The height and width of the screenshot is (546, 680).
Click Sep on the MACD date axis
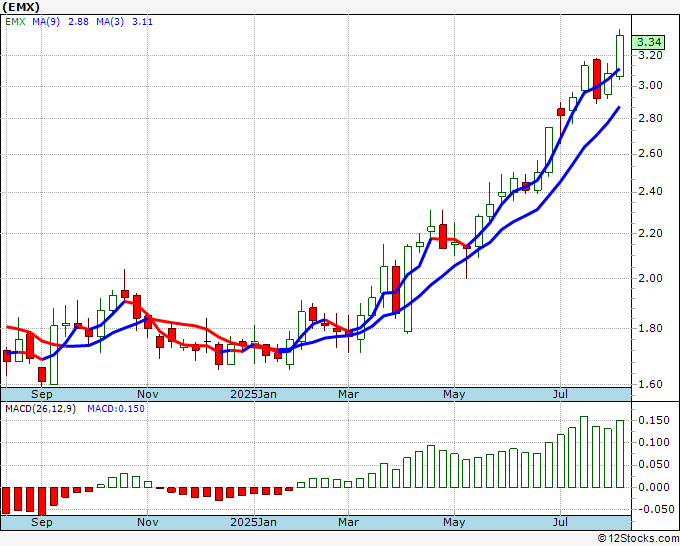tap(42, 522)
